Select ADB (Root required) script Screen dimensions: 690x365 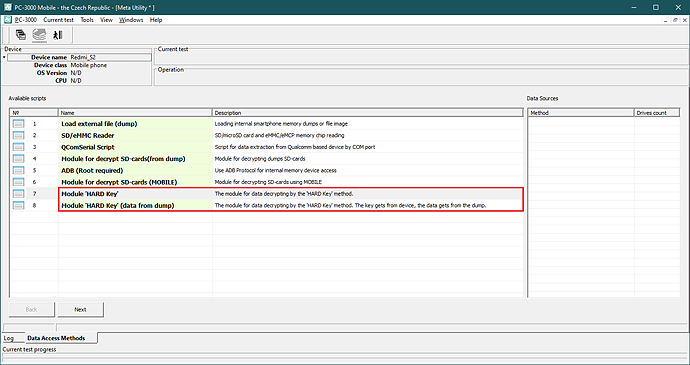(92, 170)
